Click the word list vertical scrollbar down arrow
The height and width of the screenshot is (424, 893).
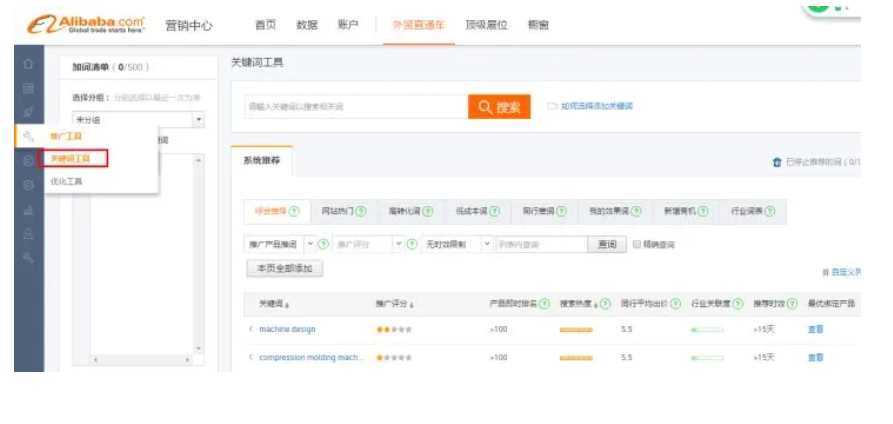click(x=198, y=348)
